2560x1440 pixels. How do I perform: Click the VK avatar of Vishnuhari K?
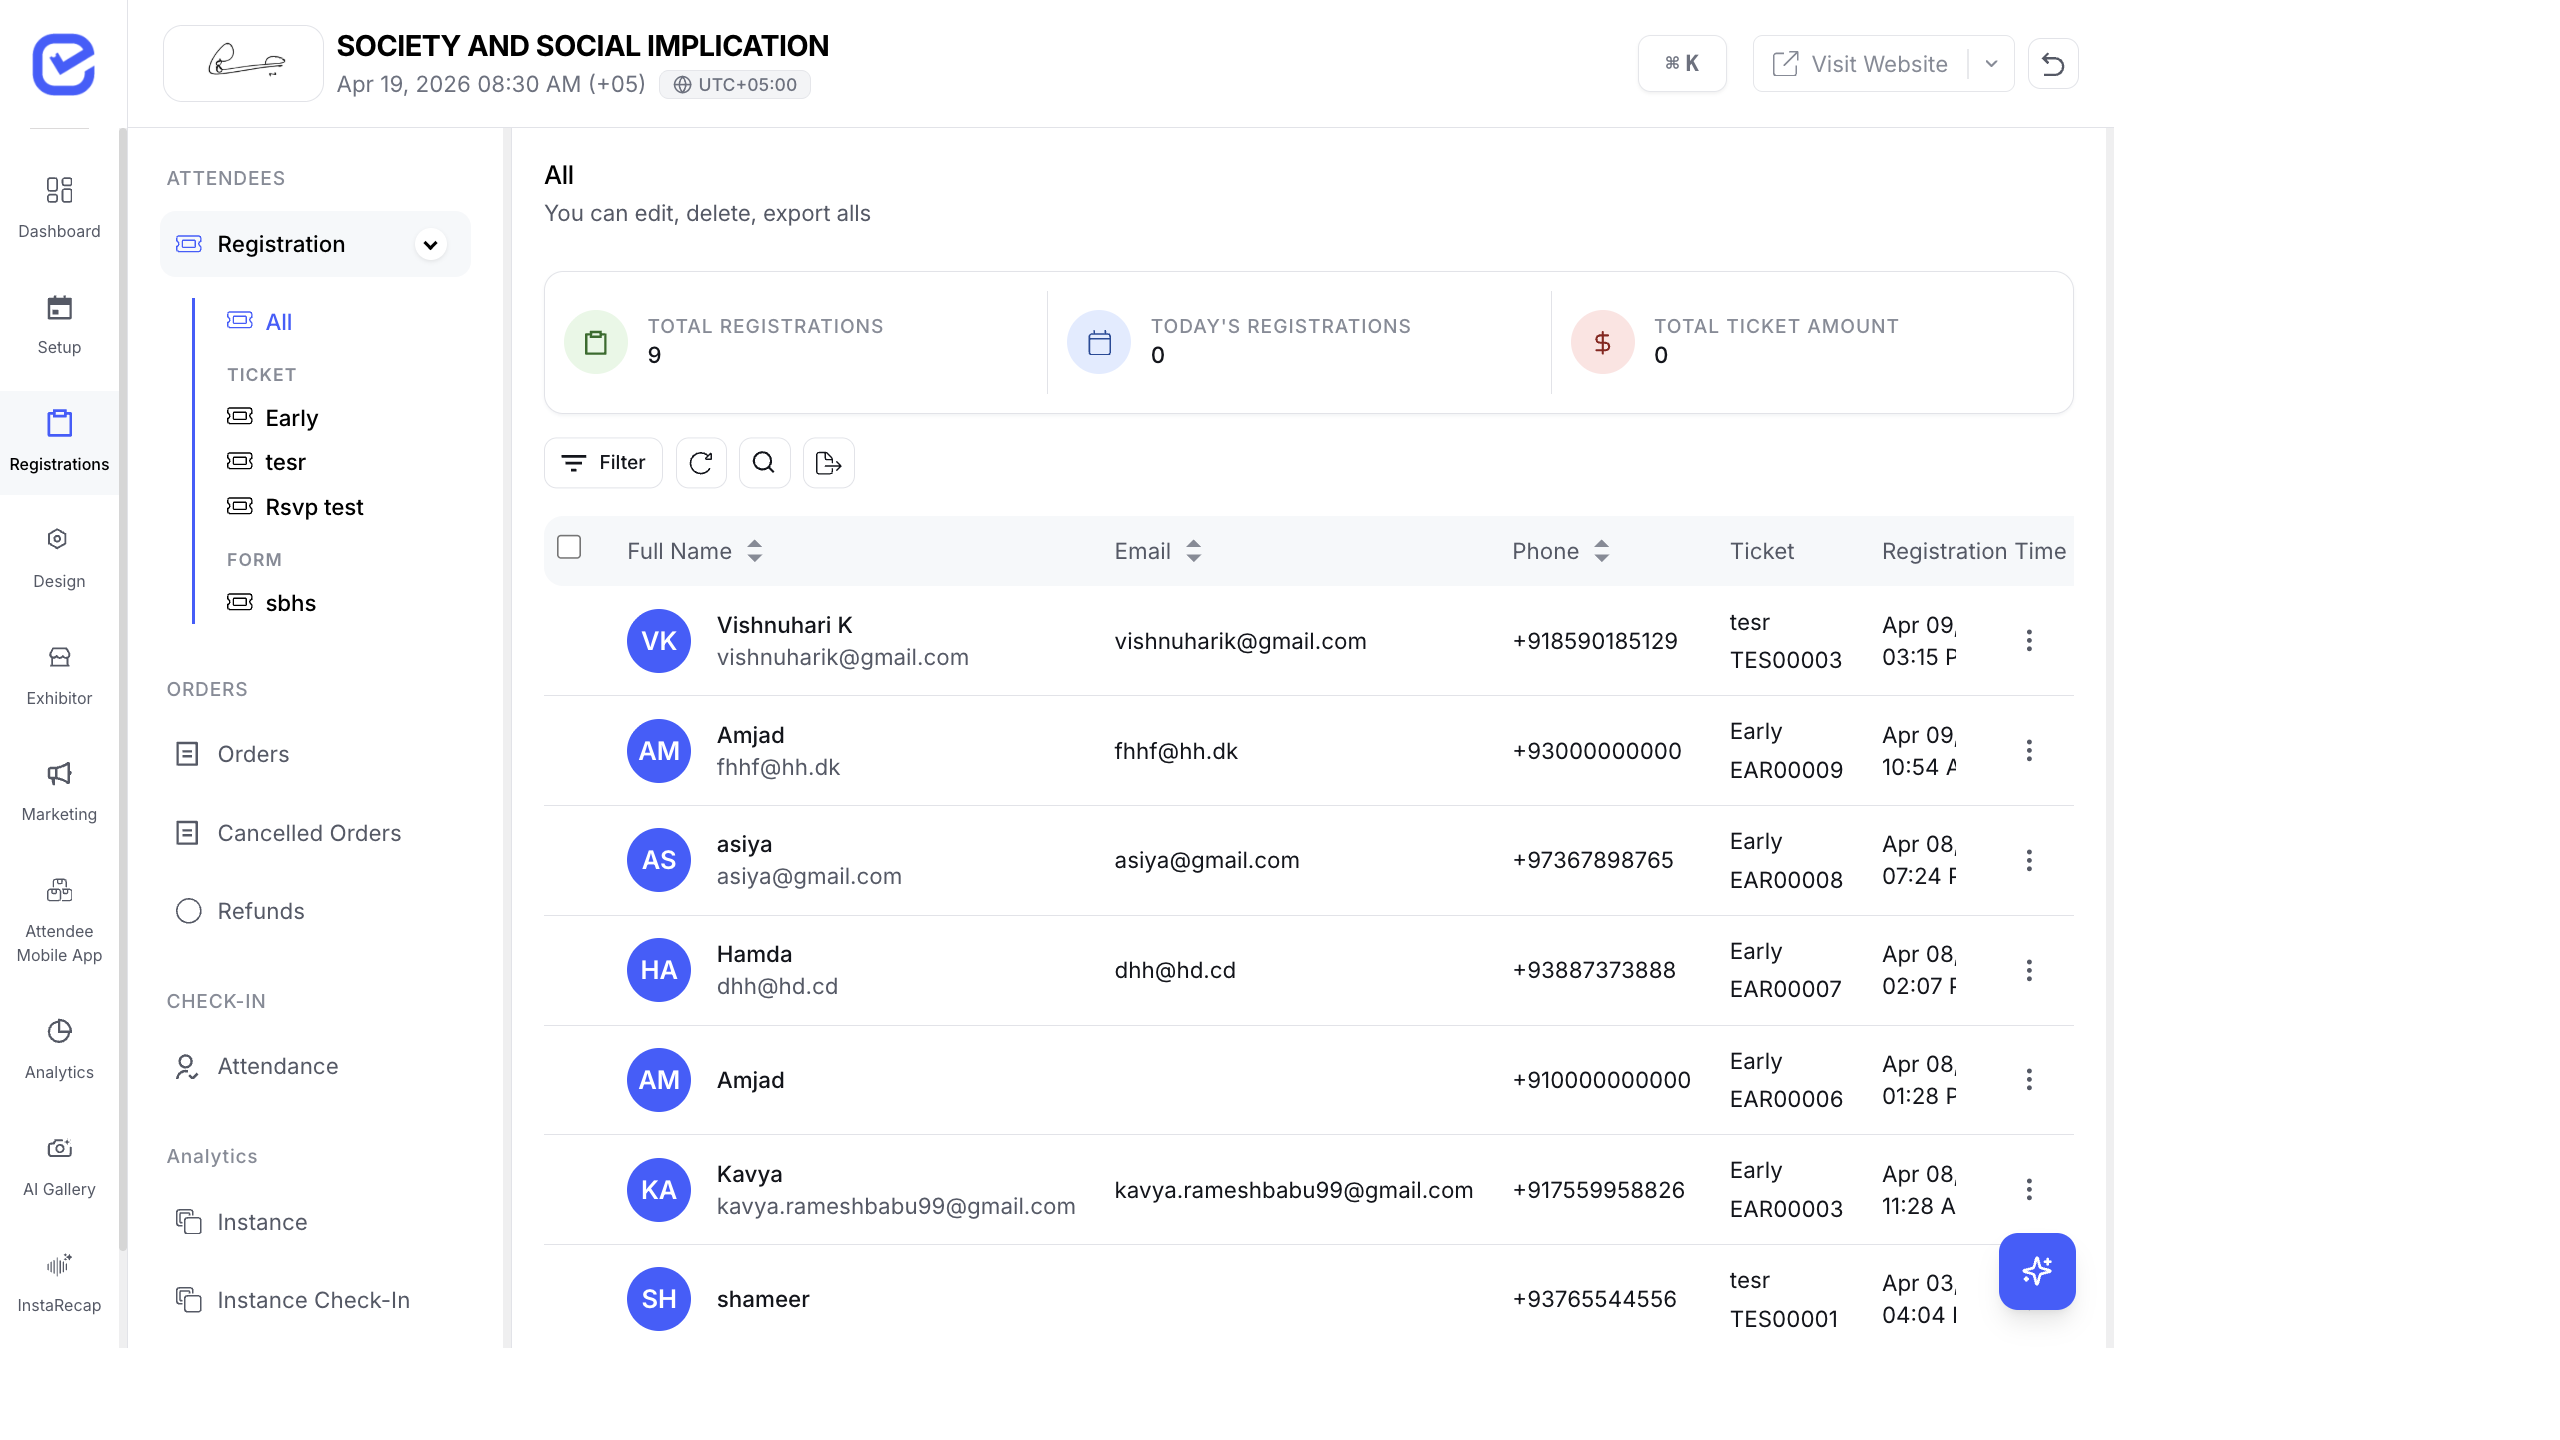[x=659, y=641]
